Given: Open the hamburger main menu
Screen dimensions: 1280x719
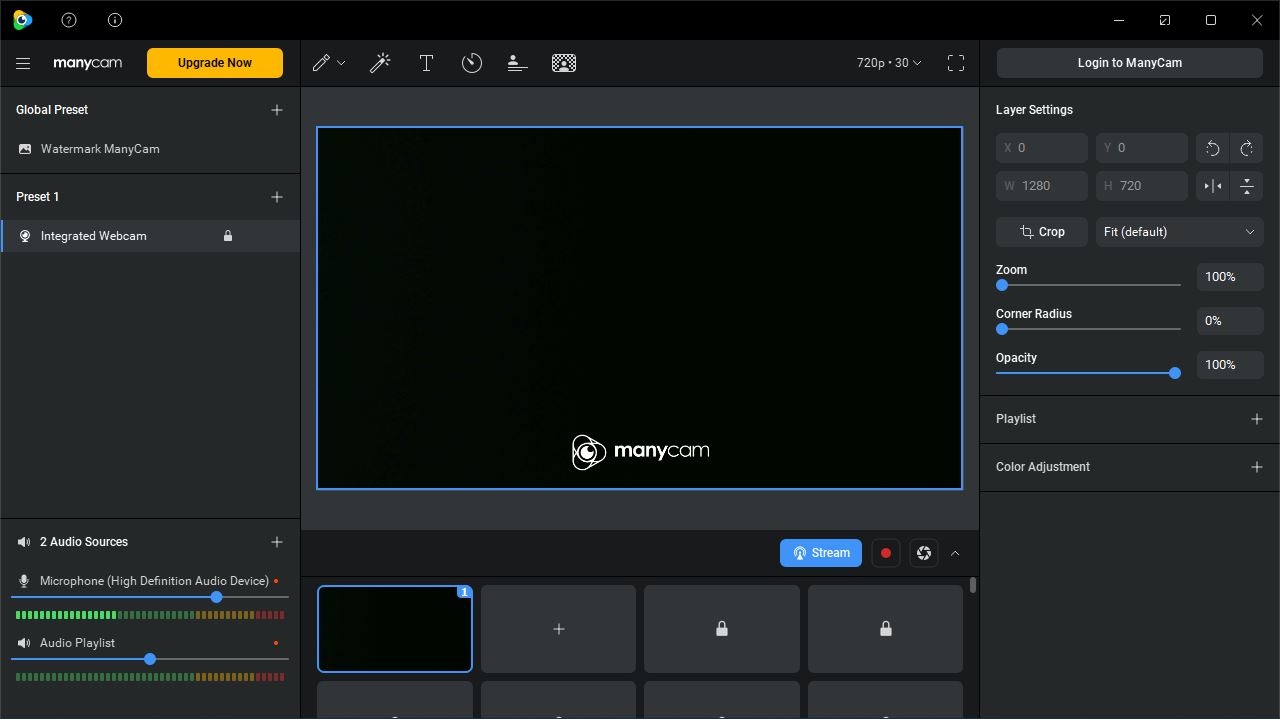Looking at the screenshot, I should pyautogui.click(x=23, y=63).
